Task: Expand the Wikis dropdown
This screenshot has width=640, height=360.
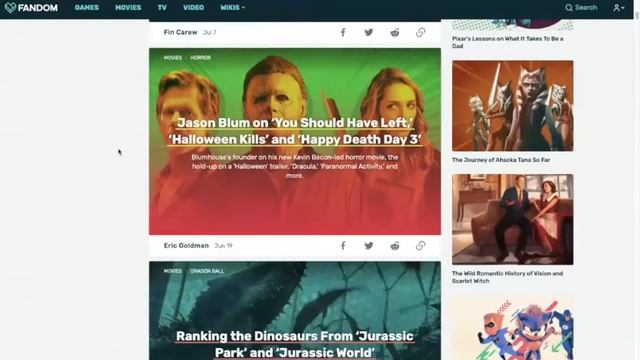Action: pos(232,7)
